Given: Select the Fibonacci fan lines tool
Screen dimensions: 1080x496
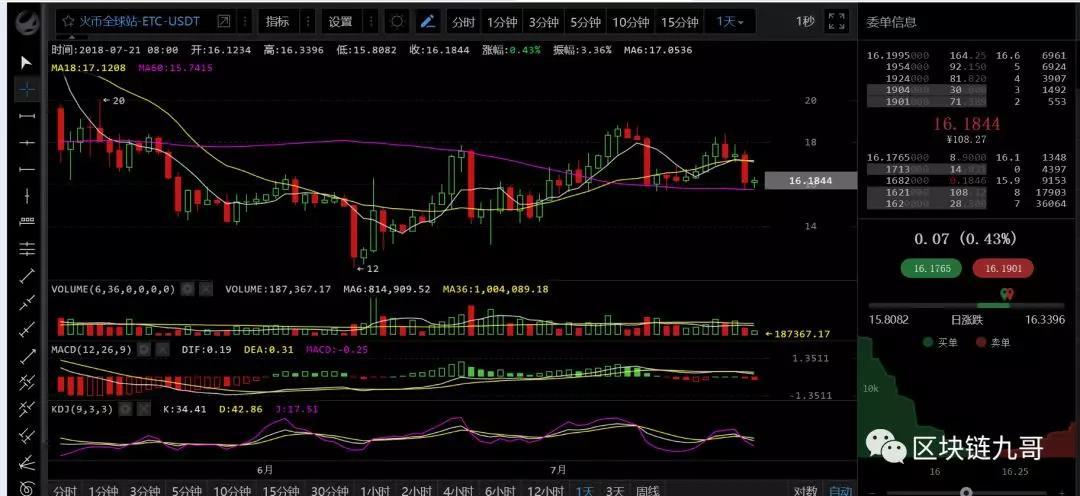Looking at the screenshot, I should 27,461.
